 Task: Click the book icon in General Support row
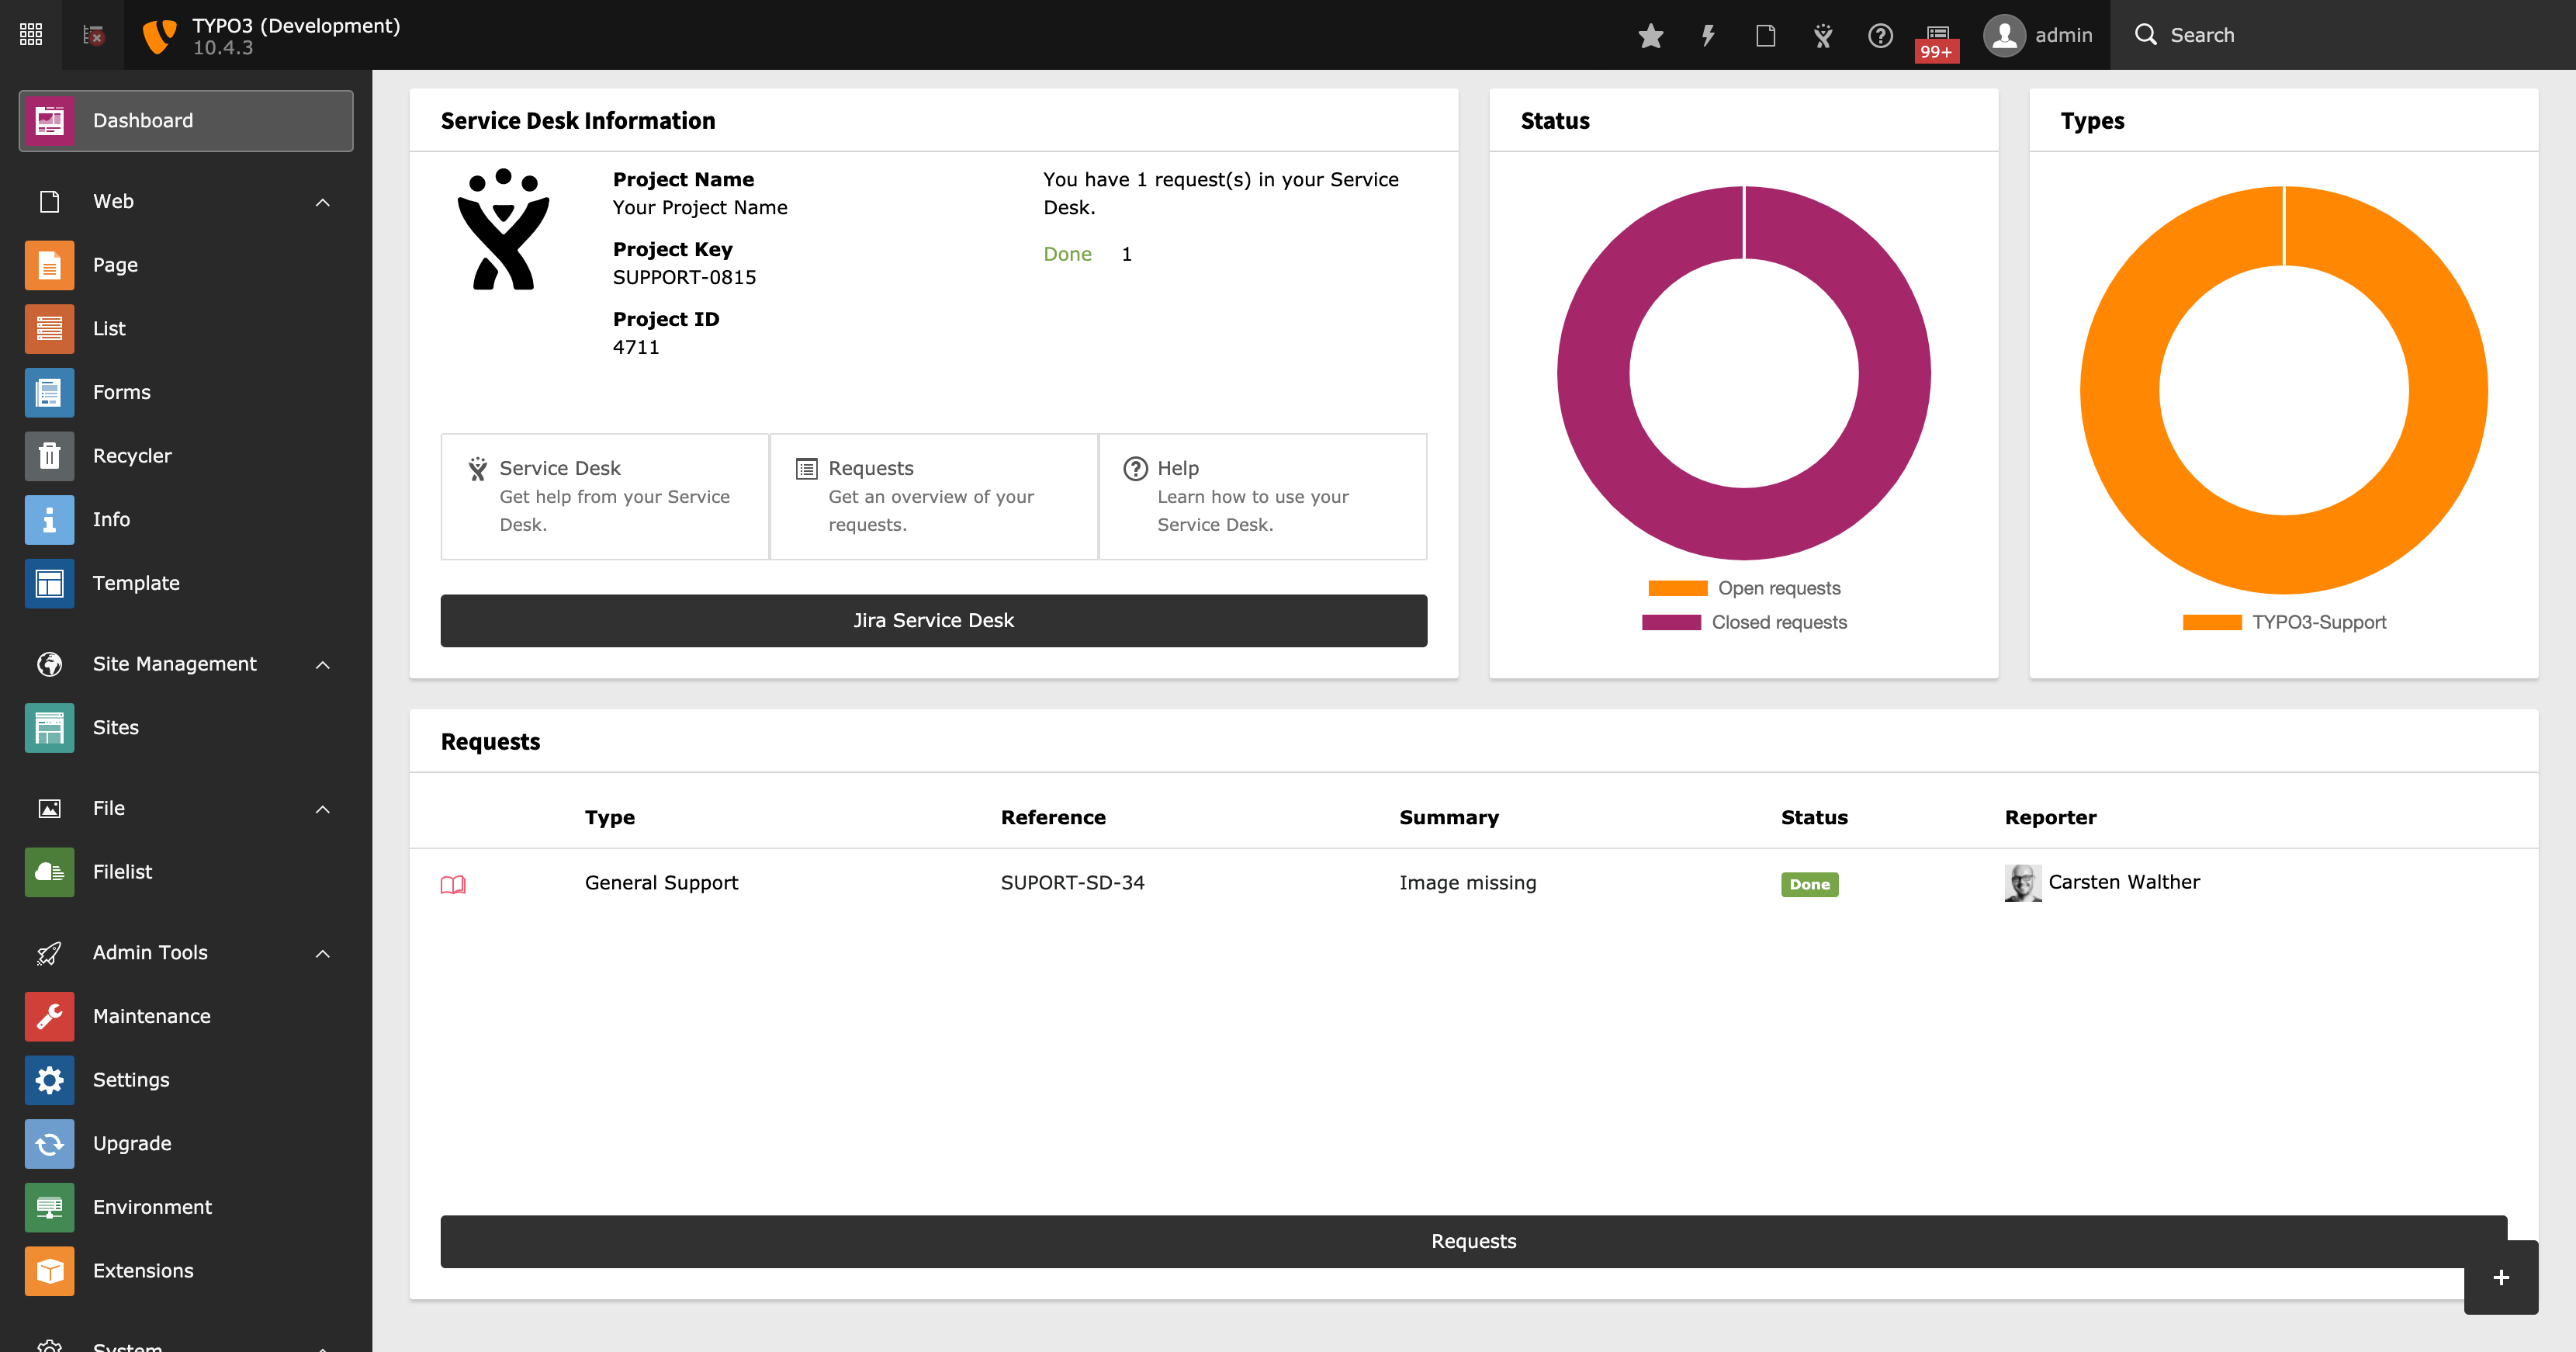453,884
